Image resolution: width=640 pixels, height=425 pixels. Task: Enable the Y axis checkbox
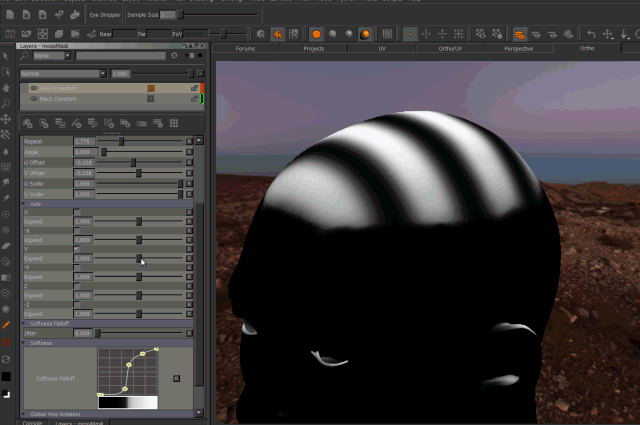(x=78, y=249)
